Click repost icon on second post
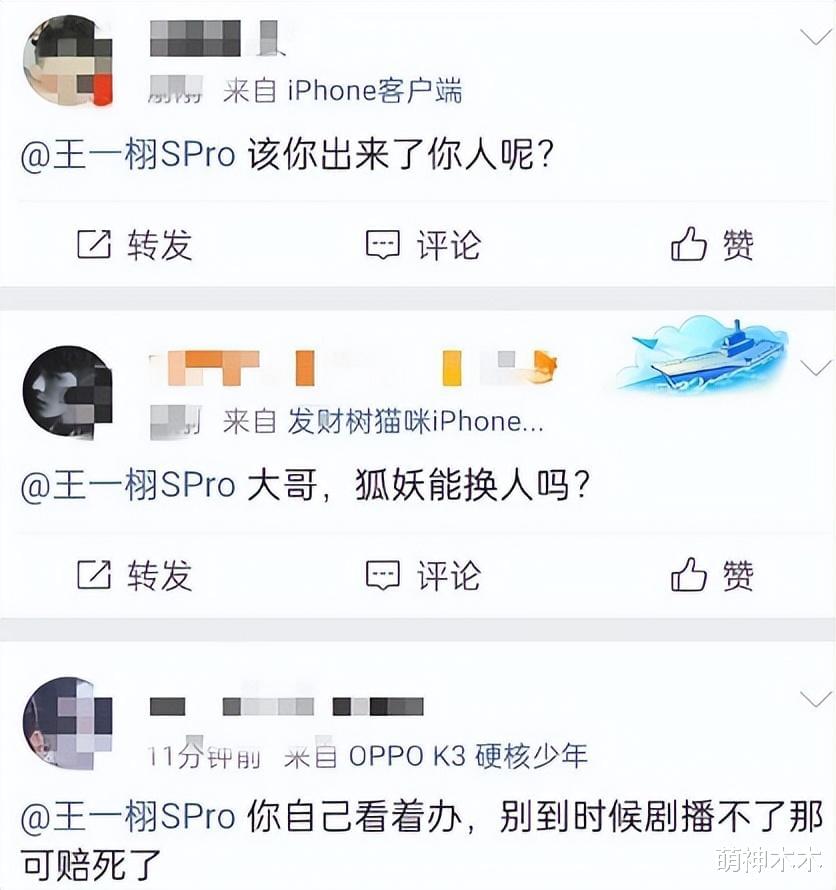Viewport: 836px width, 890px height. (x=94, y=575)
